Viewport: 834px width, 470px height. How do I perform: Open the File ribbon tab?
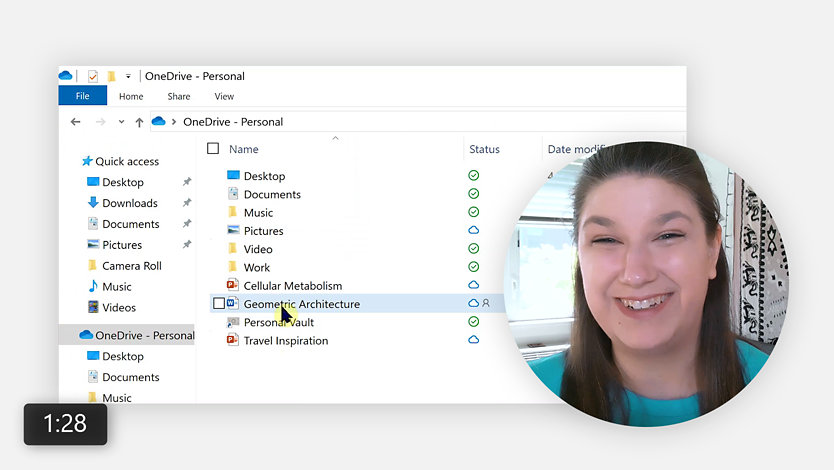[x=82, y=96]
